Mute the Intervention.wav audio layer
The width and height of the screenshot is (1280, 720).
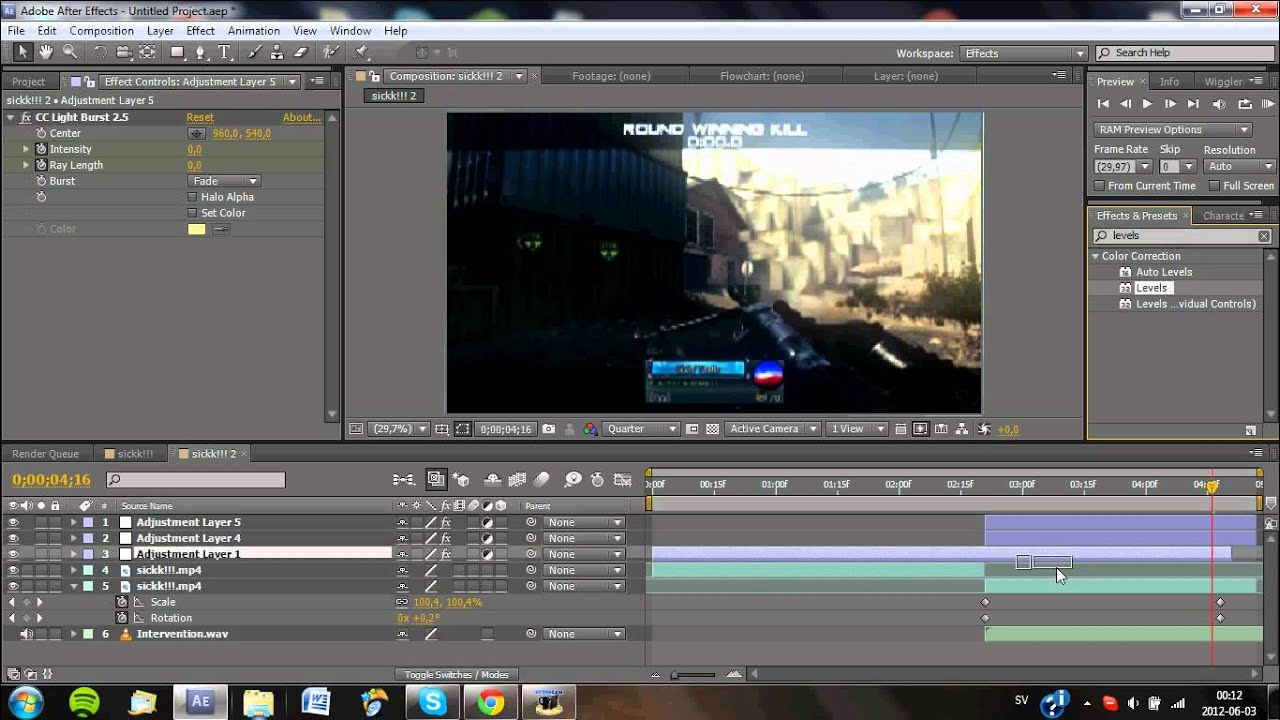[x=27, y=634]
